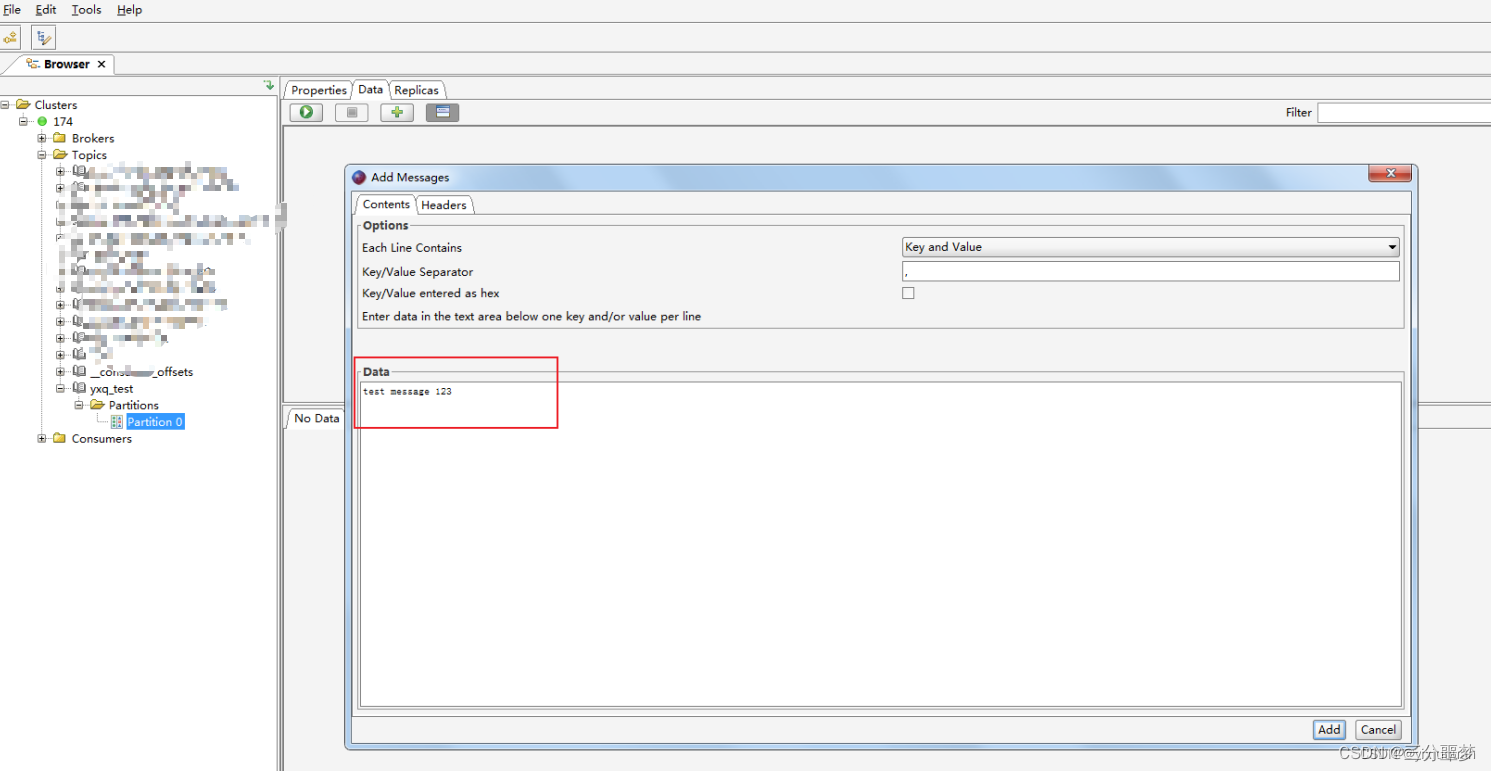This screenshot has width=1491, height=771.
Task: Open the Each Line Contains dropdown
Action: click(1150, 247)
